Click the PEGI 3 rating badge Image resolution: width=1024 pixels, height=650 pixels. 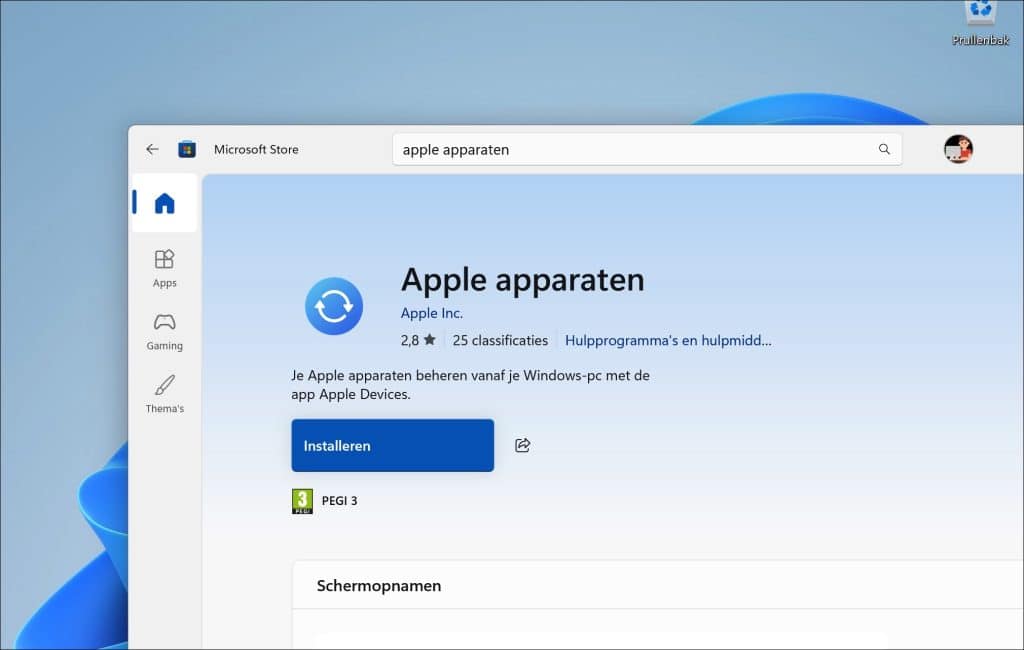coord(302,501)
